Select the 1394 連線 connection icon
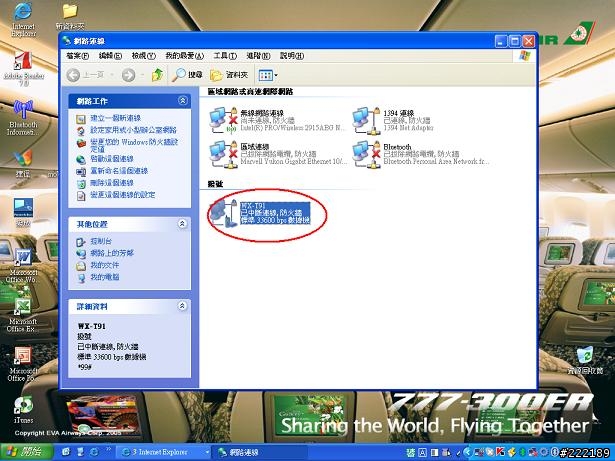This screenshot has width=615, height=461. [366, 121]
